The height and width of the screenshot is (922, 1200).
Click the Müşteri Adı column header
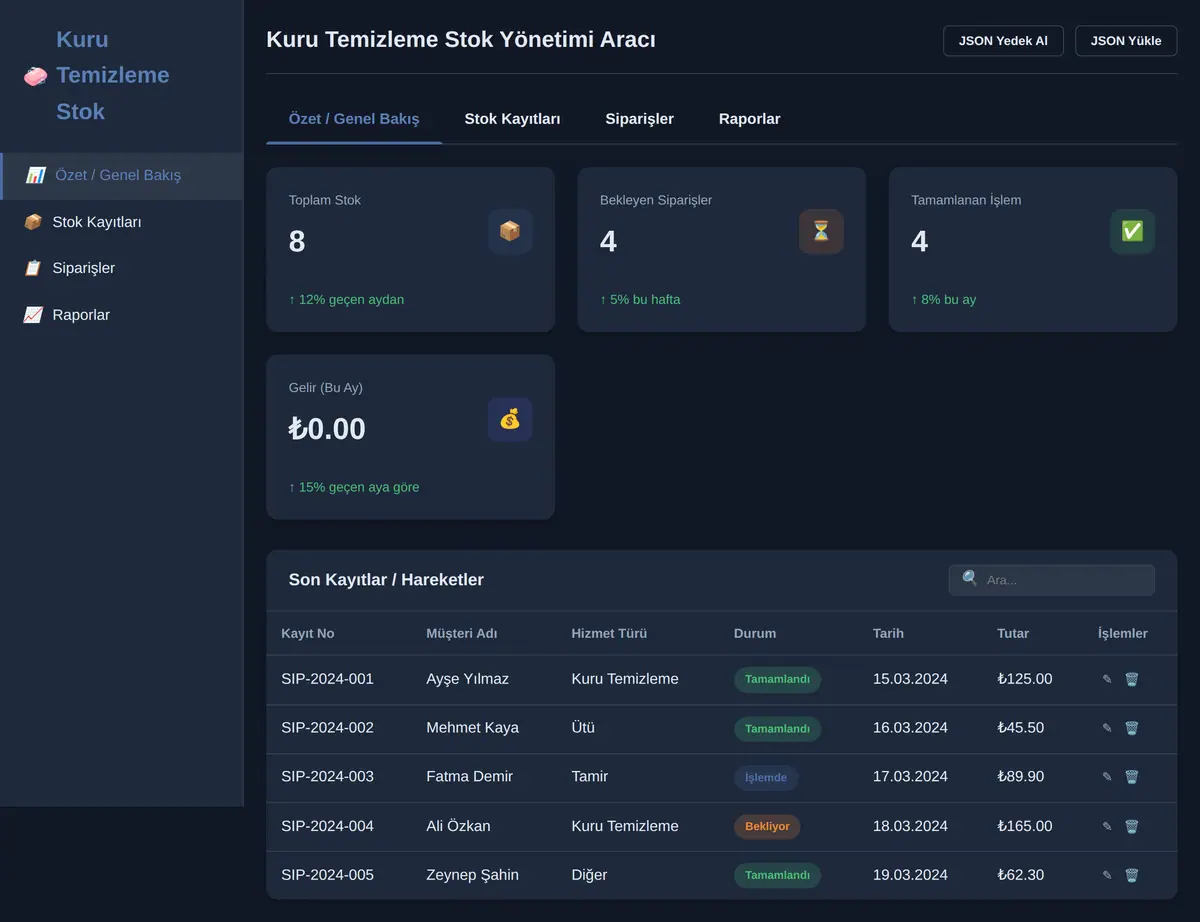462,633
